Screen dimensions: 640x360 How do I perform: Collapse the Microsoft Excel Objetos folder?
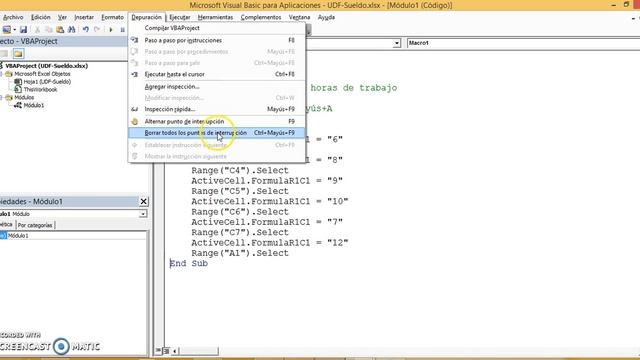[1, 74]
